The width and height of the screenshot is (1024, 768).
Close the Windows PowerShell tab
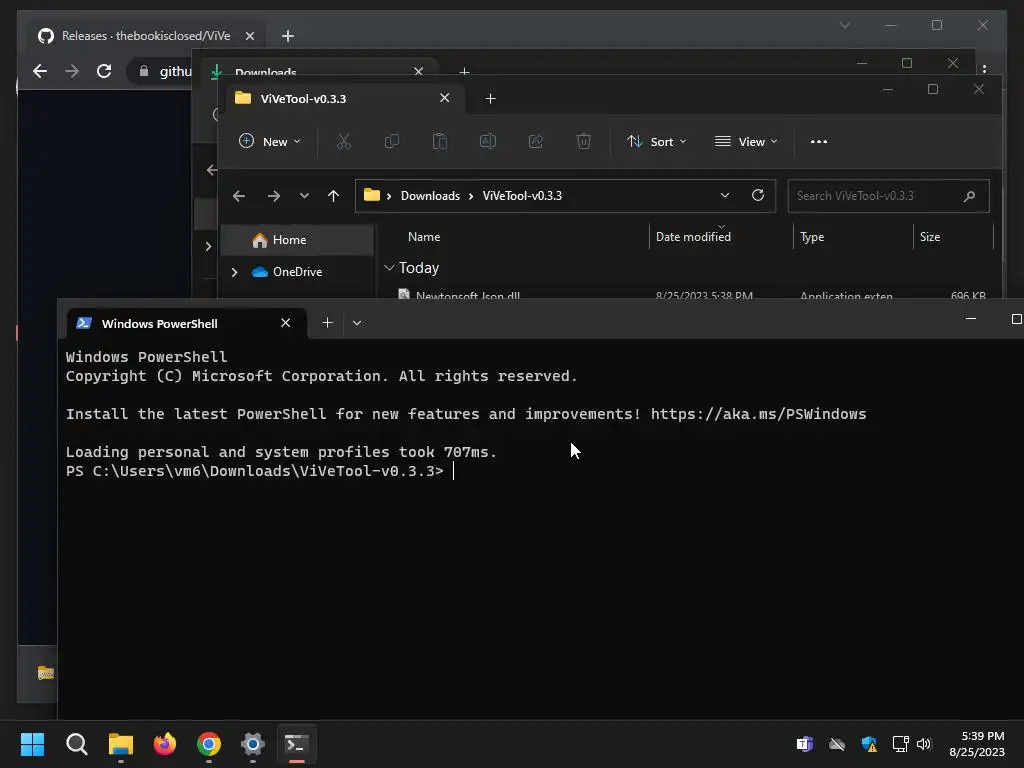click(x=285, y=323)
